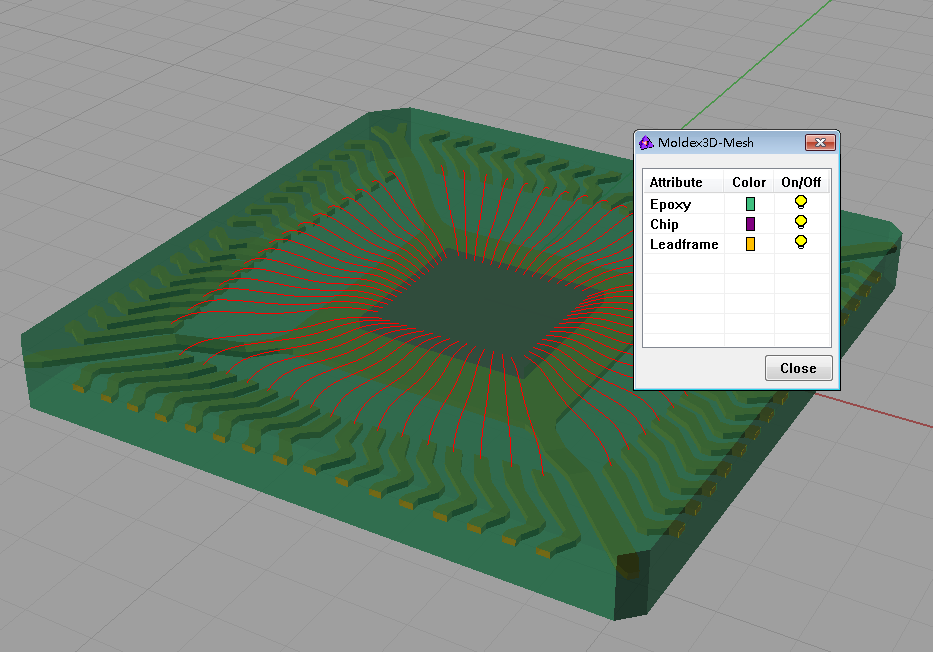Close the Moldex3D-Mesh window with the red X

click(820, 143)
